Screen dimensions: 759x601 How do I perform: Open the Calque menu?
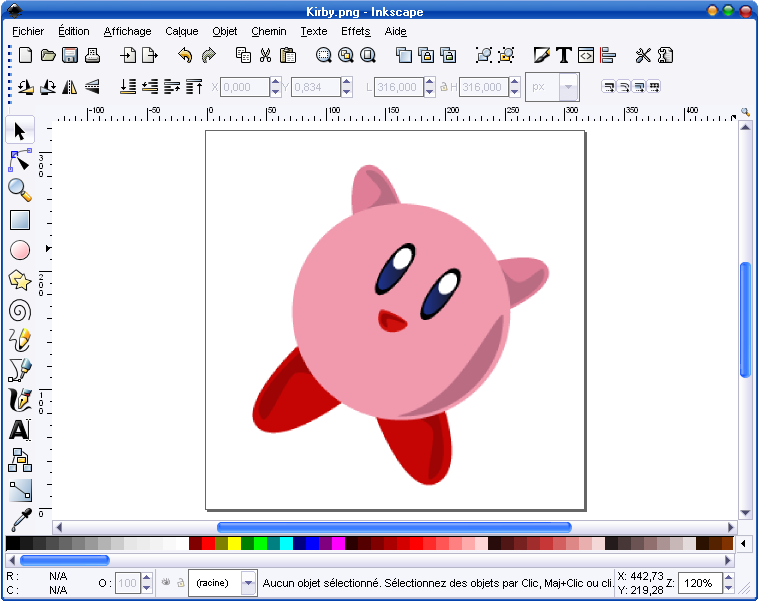[182, 31]
